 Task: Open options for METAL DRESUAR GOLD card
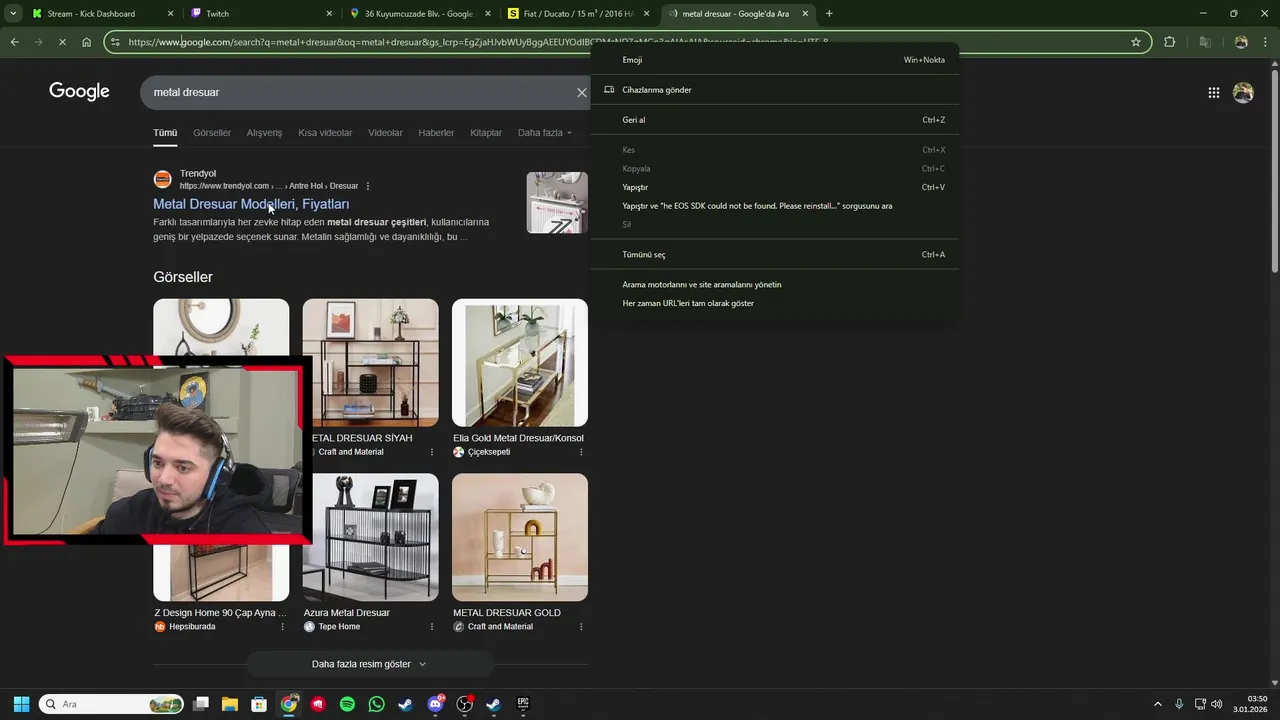pos(581,627)
